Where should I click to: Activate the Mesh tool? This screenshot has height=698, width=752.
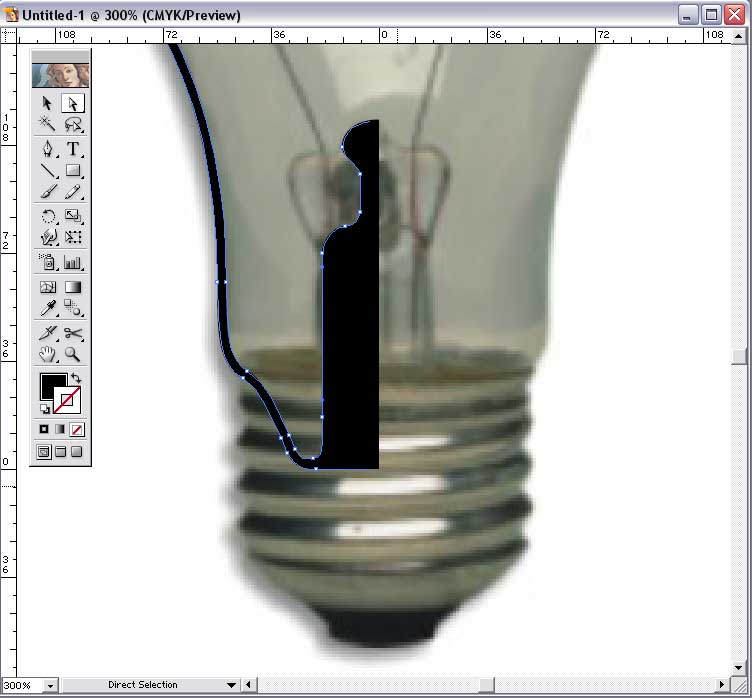coord(47,287)
